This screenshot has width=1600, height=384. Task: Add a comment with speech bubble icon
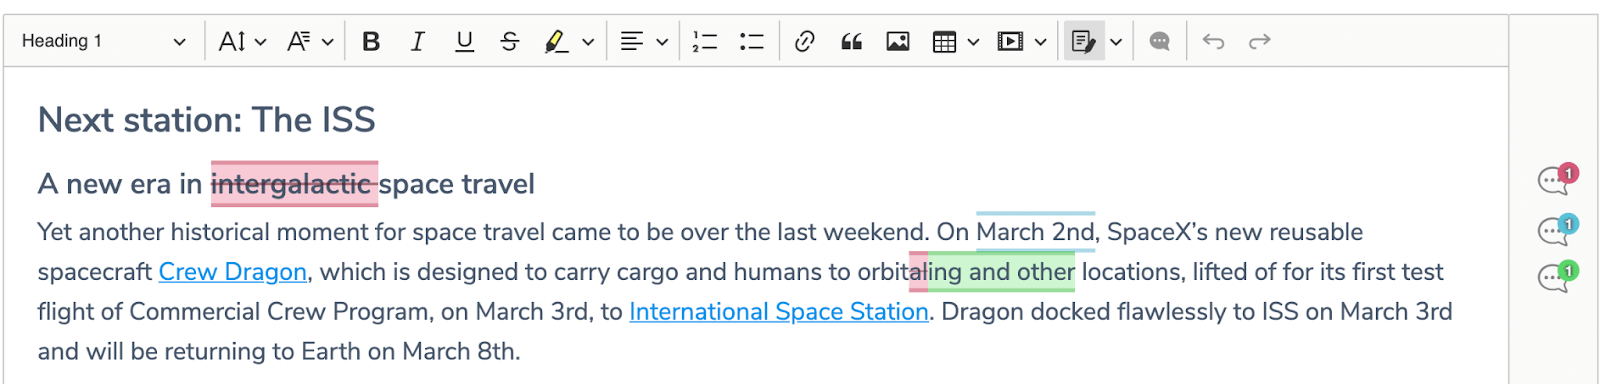click(1160, 41)
